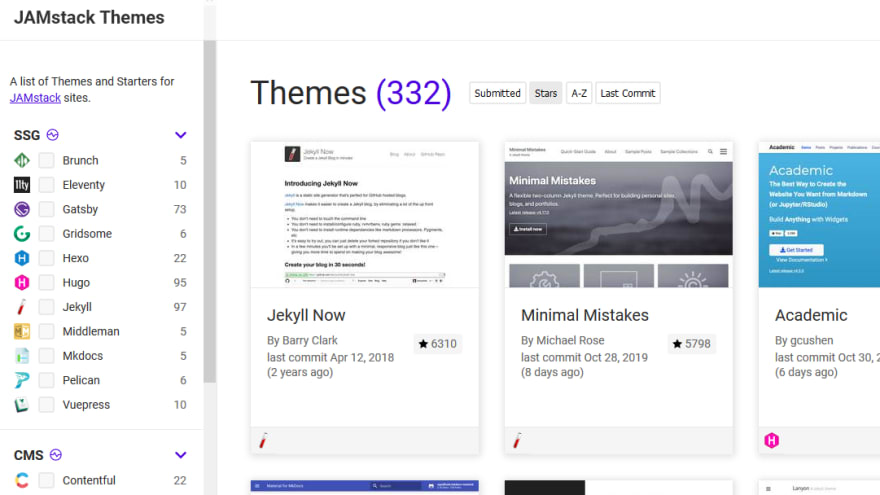
Task: Check the Contentful filter checkbox
Action: point(47,480)
